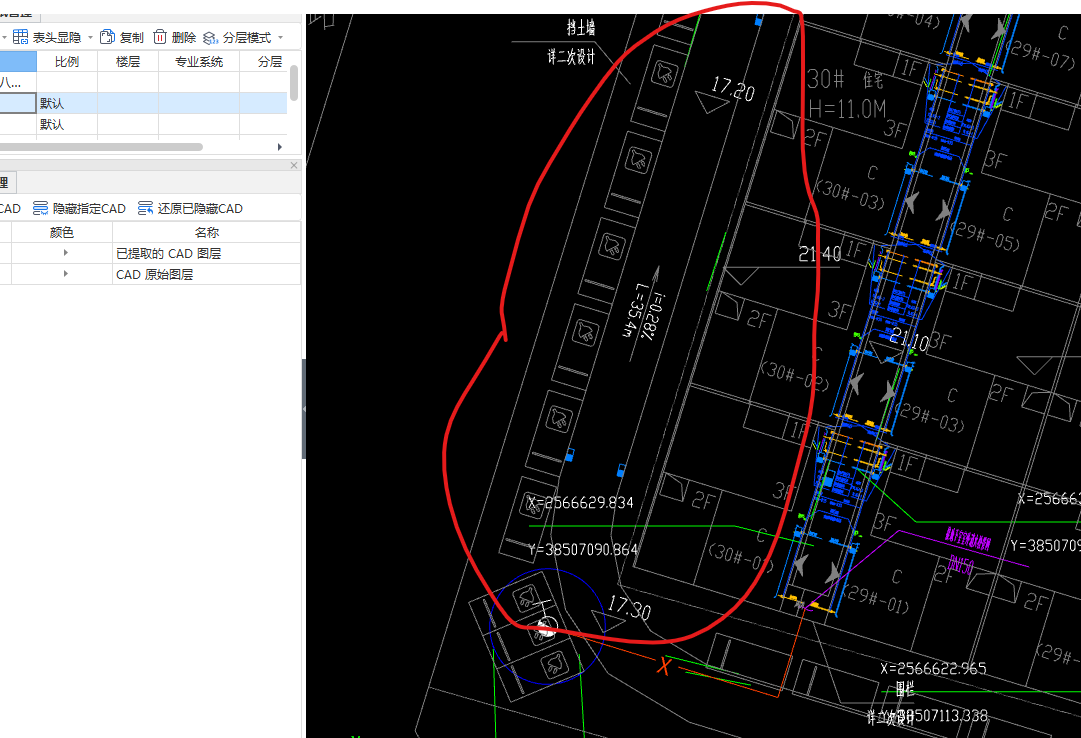Click the red X origin marker

pyautogui.click(x=664, y=666)
